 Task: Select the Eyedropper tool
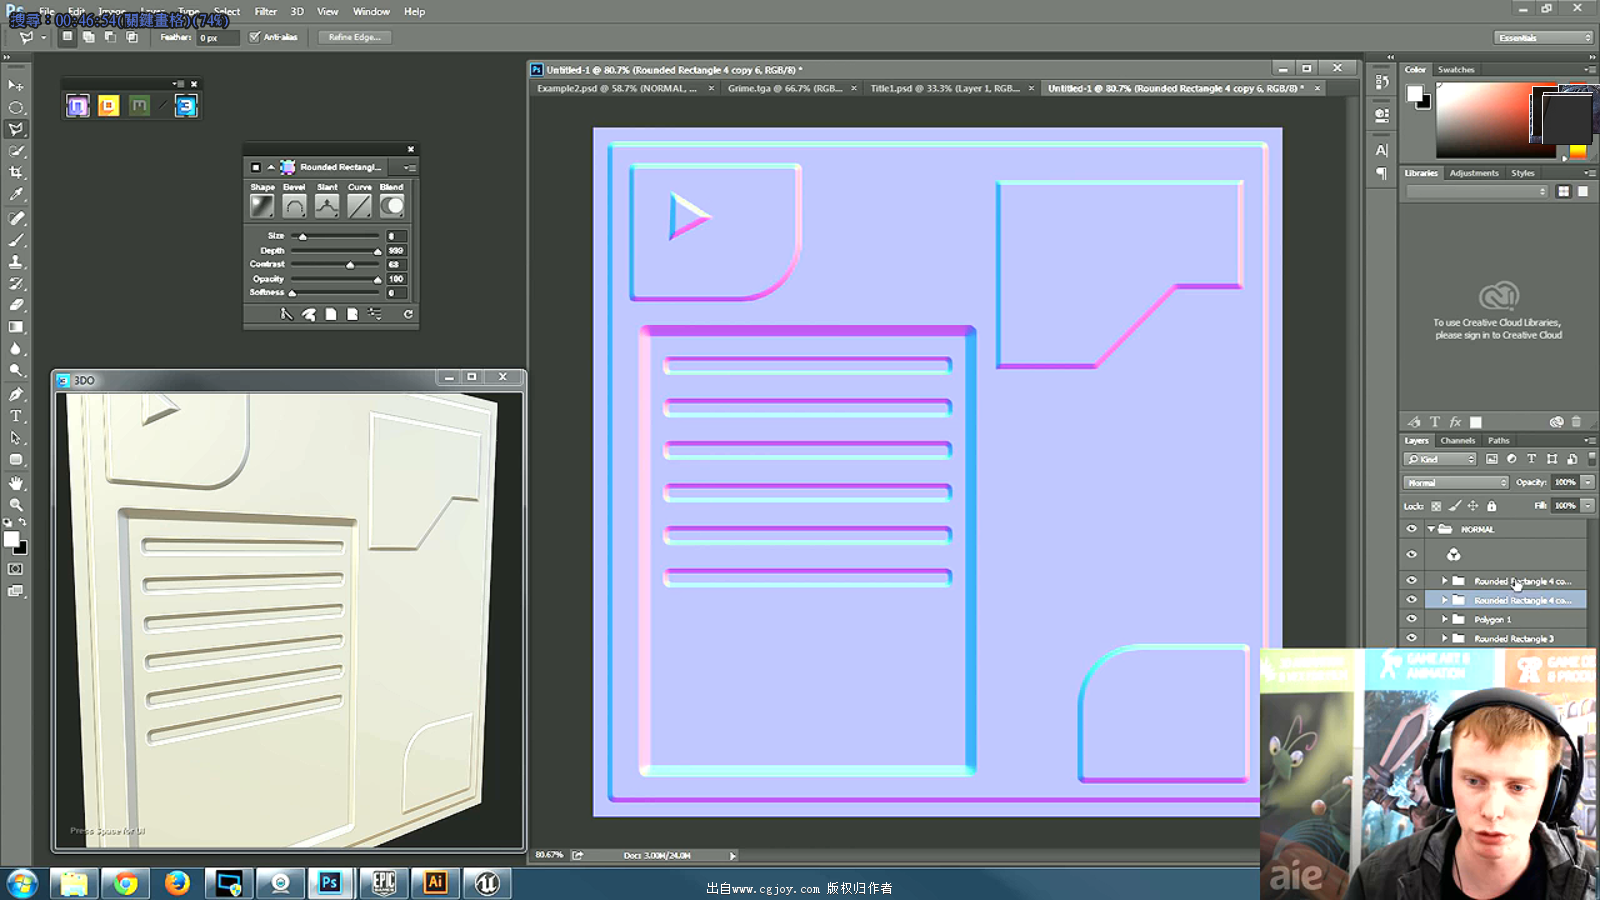pos(16,195)
